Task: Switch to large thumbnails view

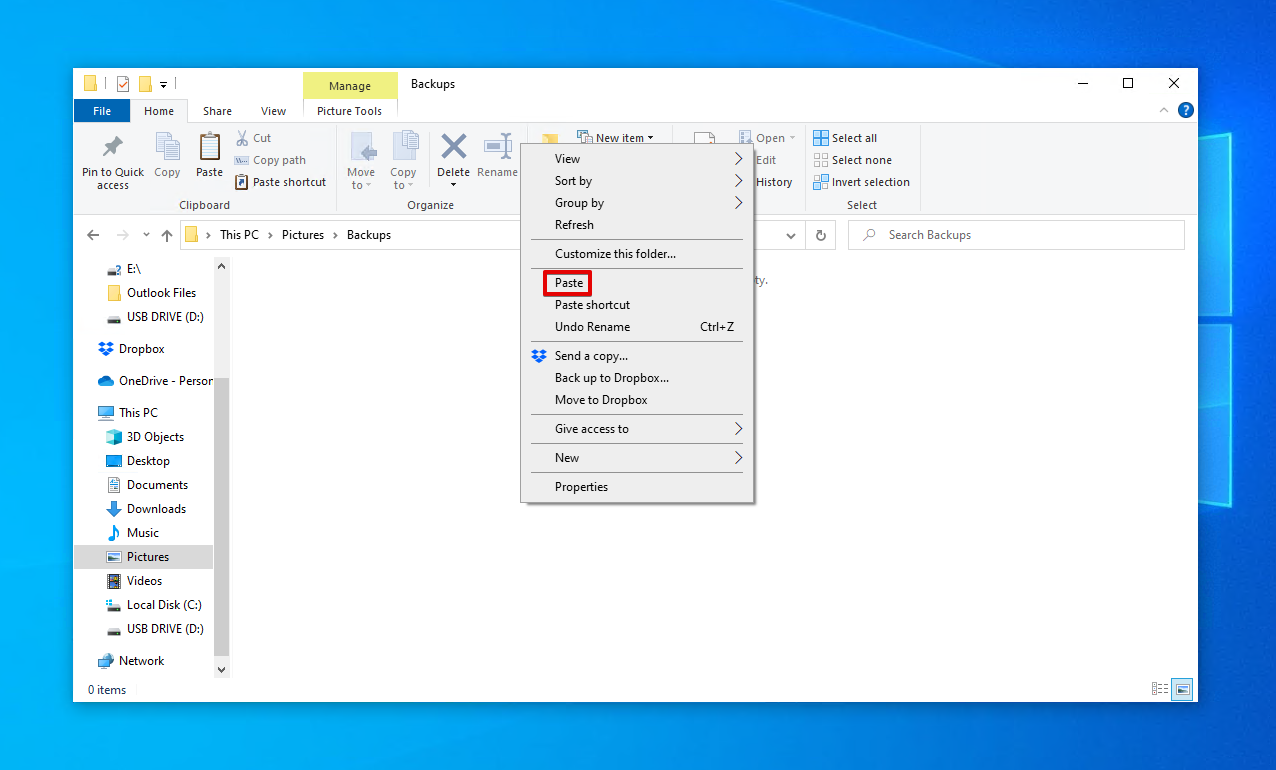Action: pos(1181,688)
